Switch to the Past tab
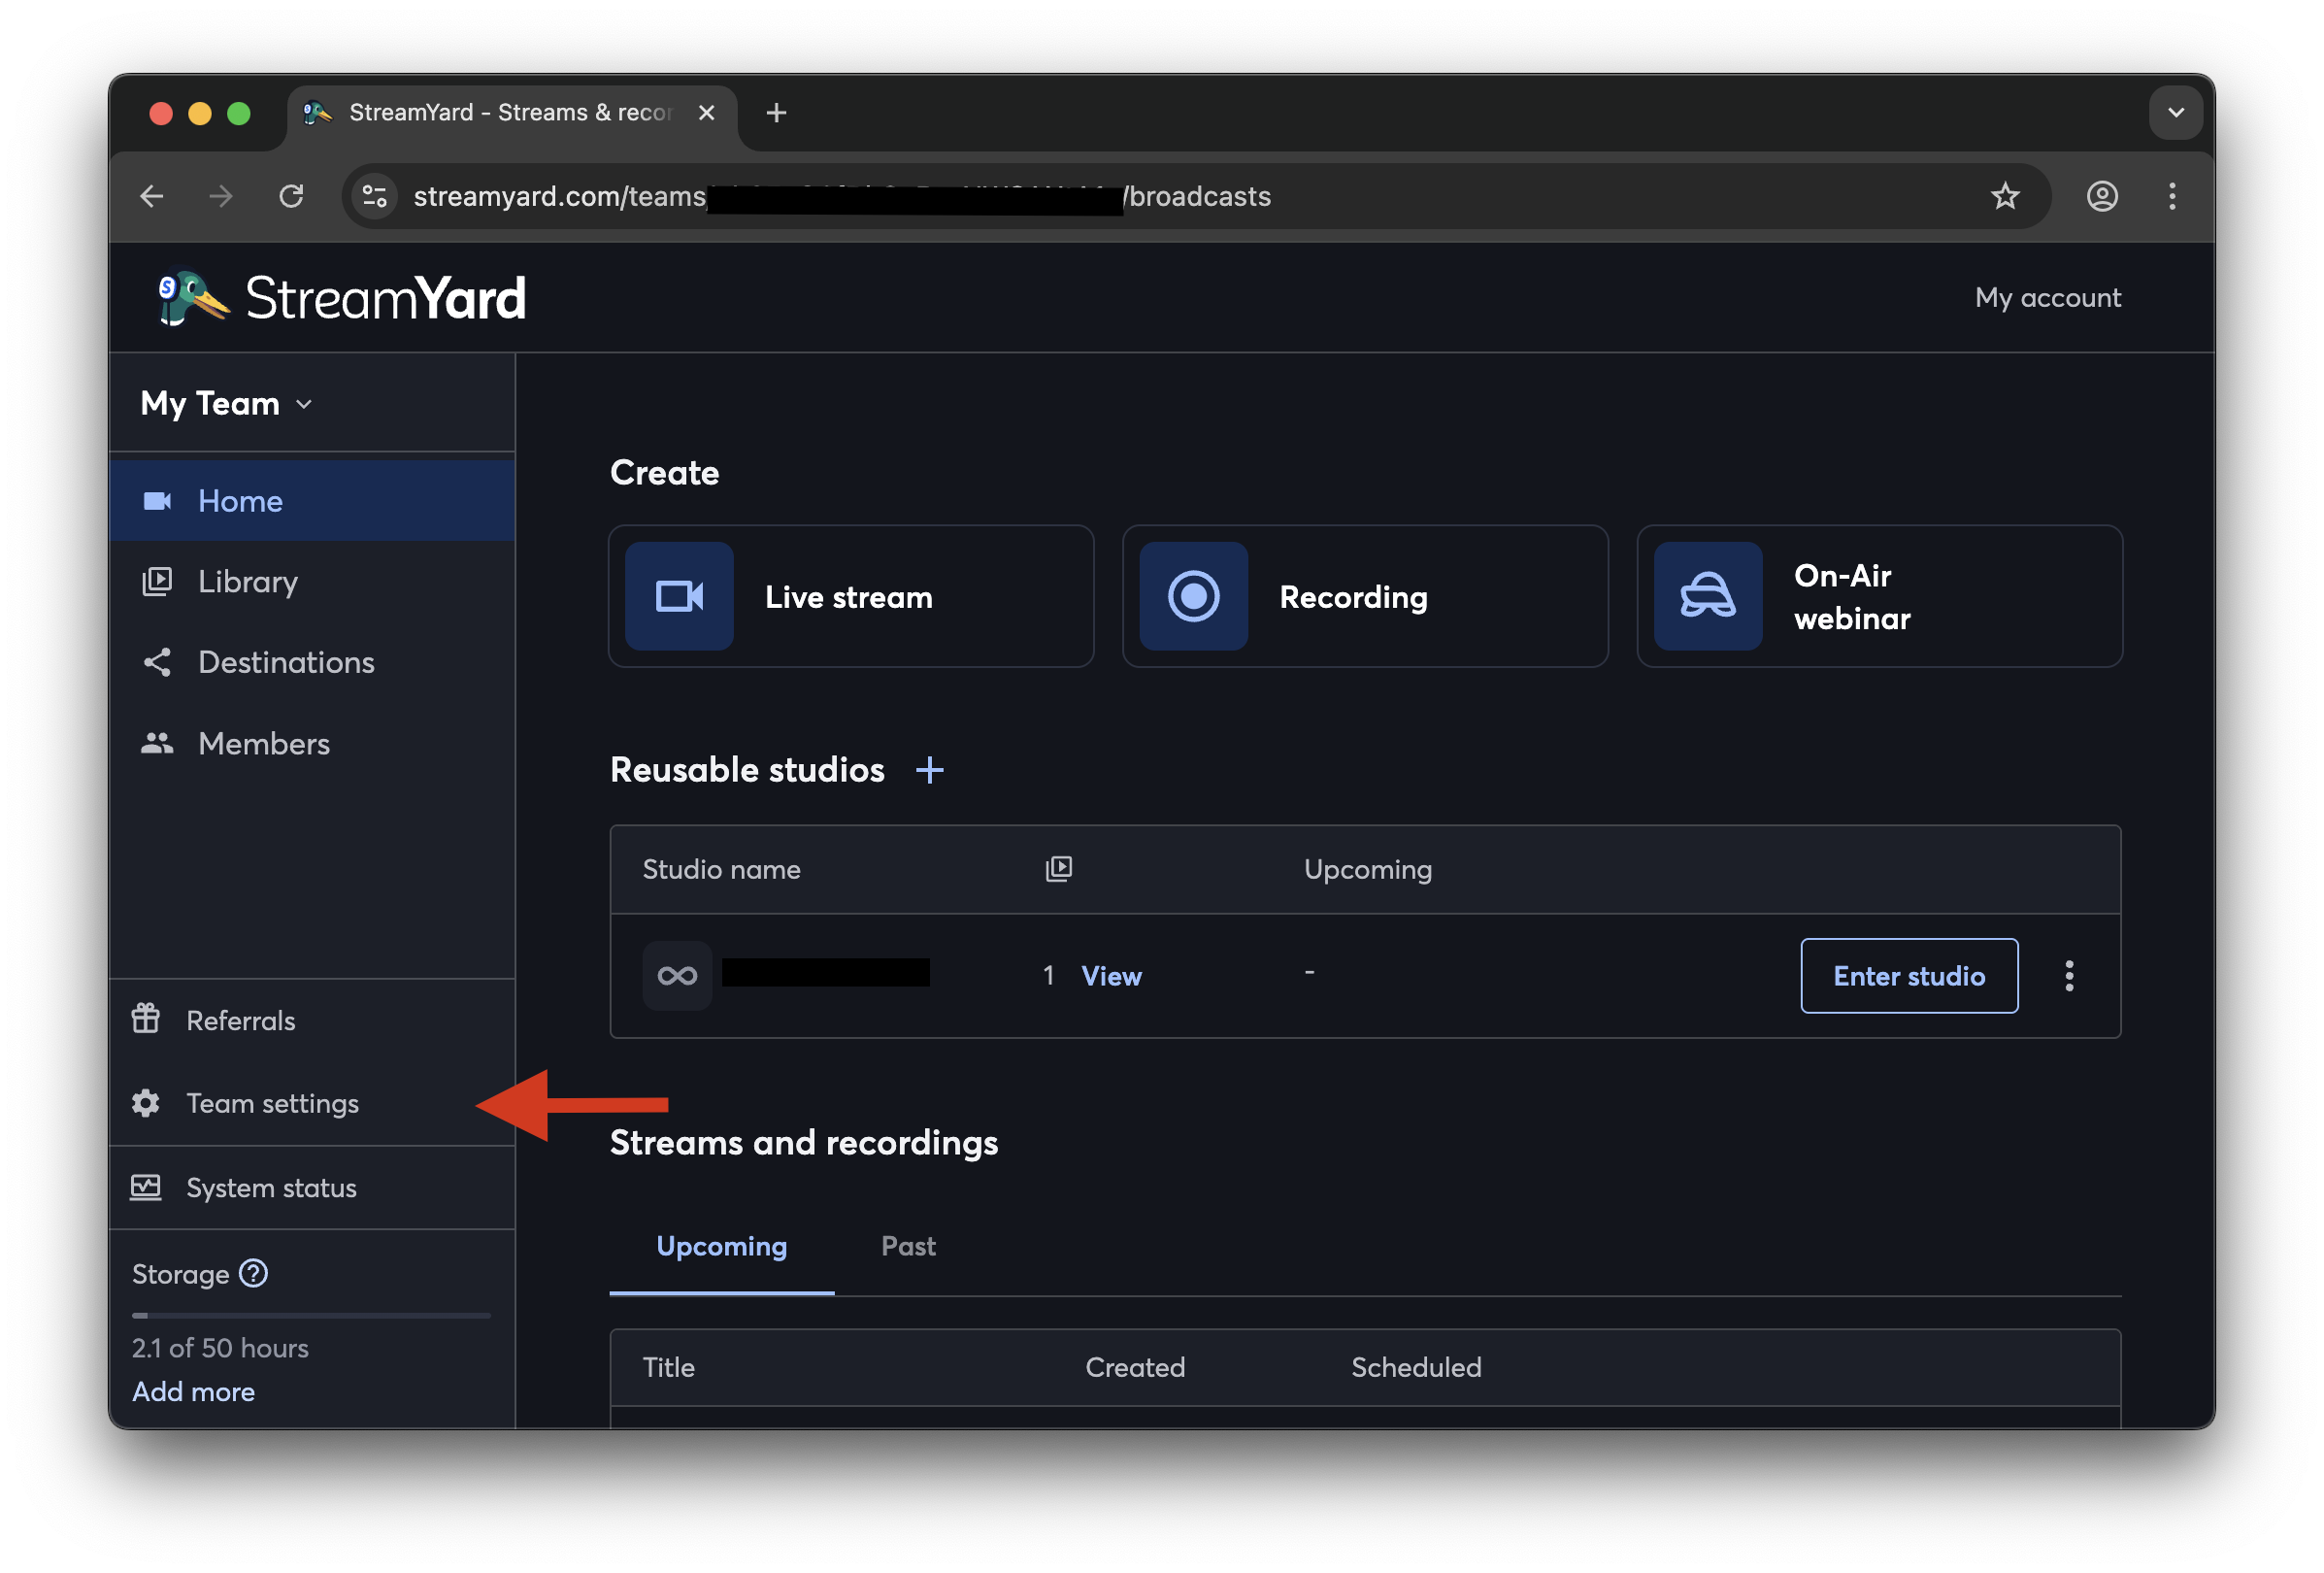The image size is (2324, 1573). (908, 1246)
